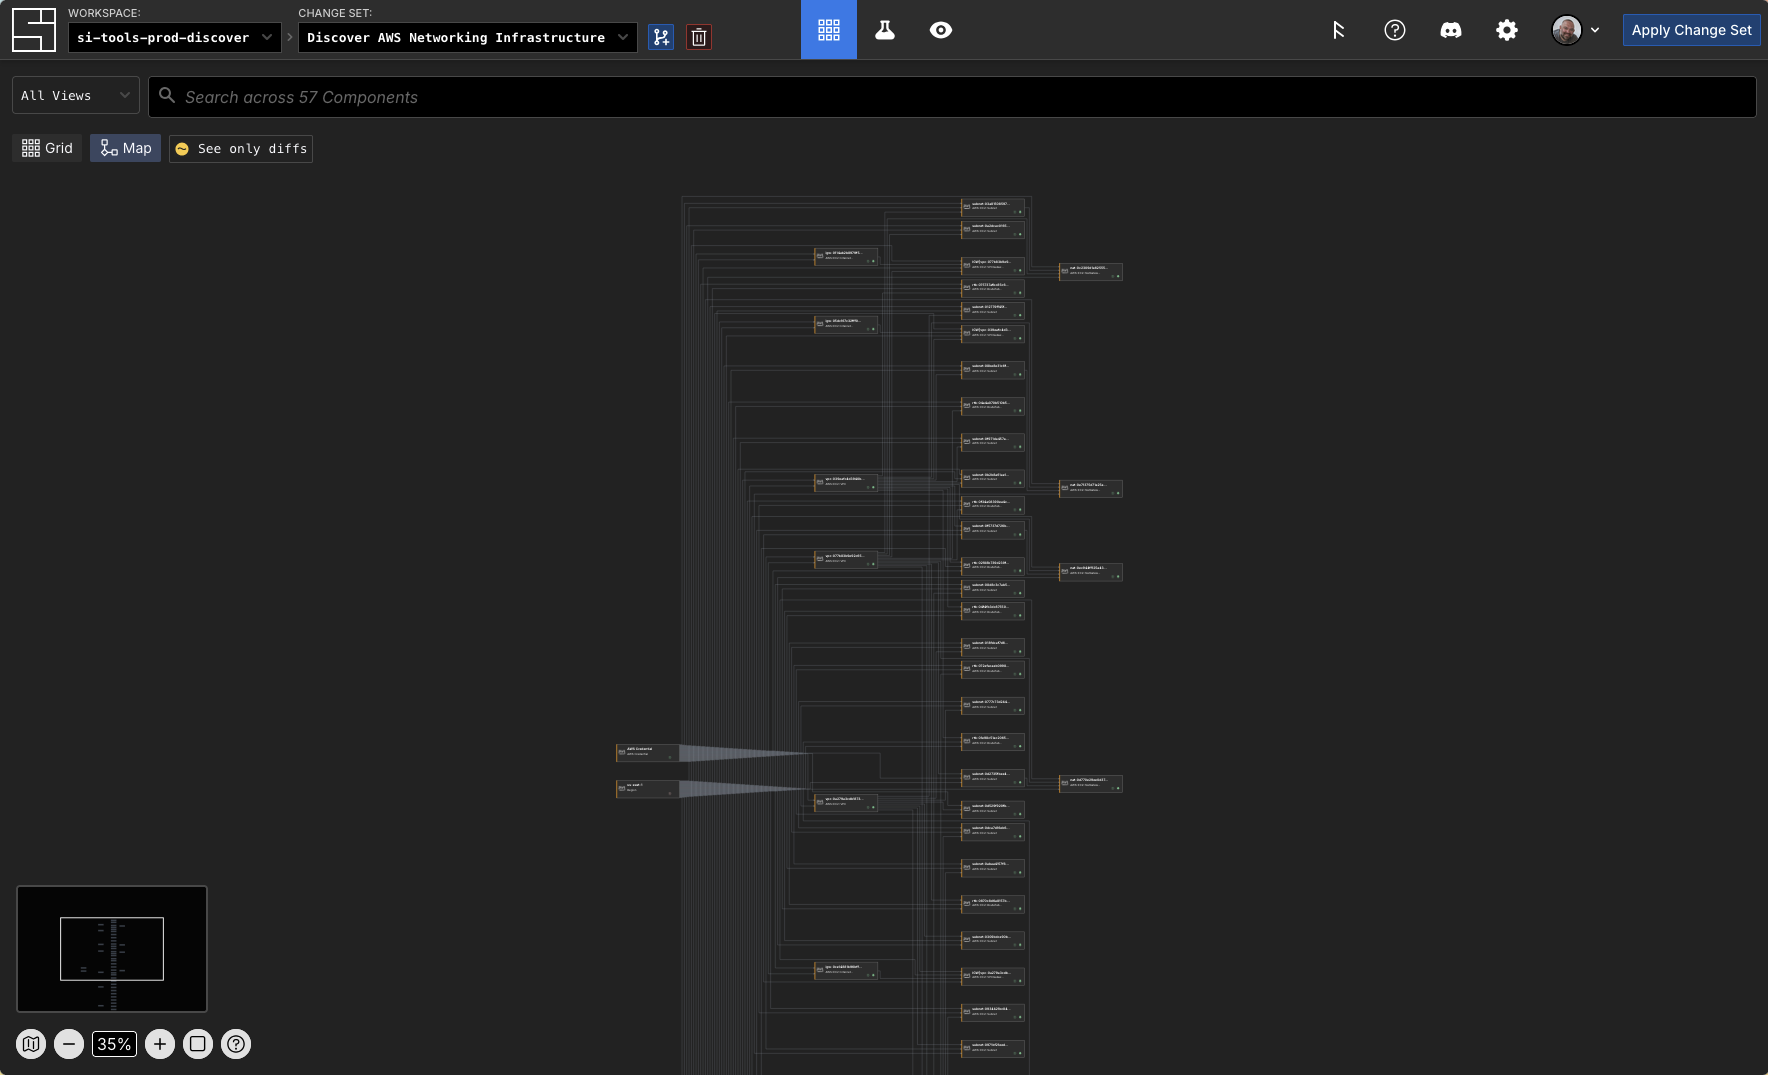Open the settings gear icon
1768x1075 pixels.
pyautogui.click(x=1506, y=30)
